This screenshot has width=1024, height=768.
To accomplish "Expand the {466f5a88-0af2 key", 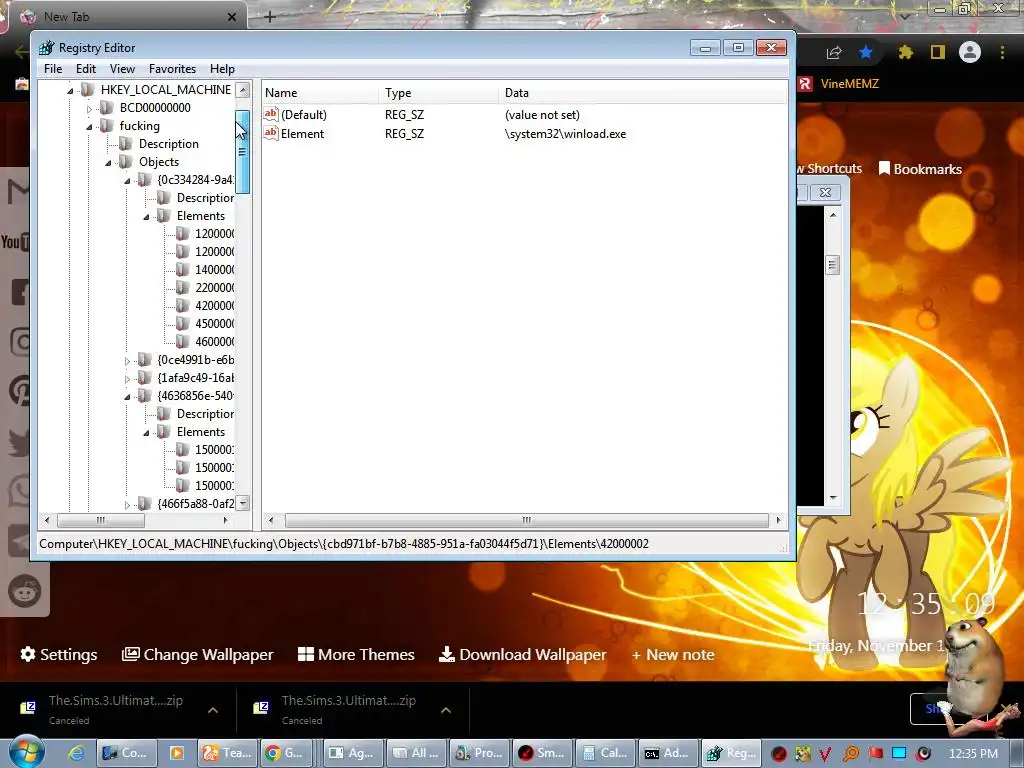I will [x=127, y=505].
